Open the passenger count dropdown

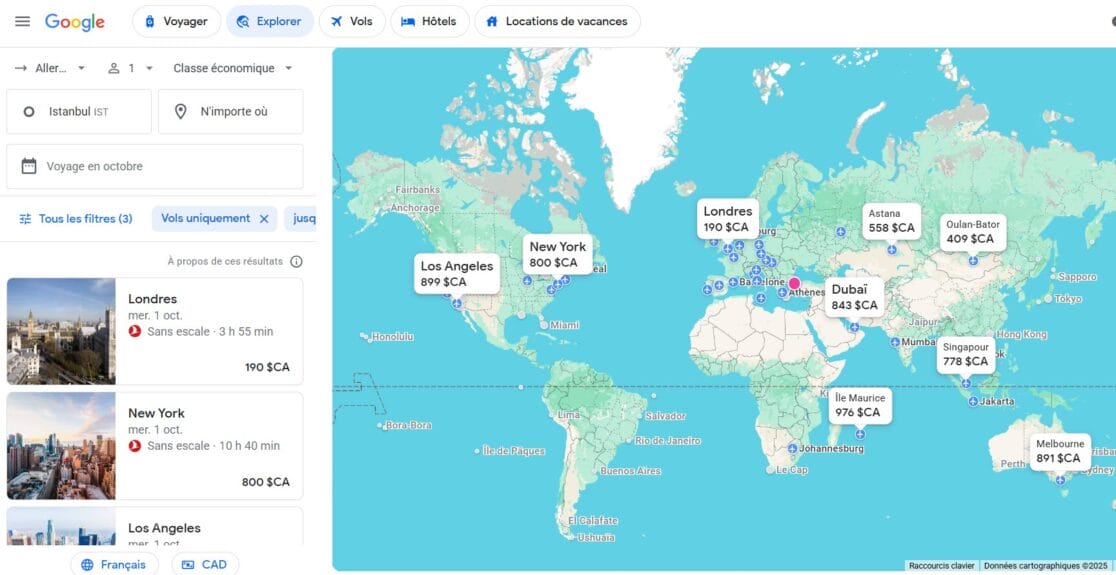coord(130,68)
